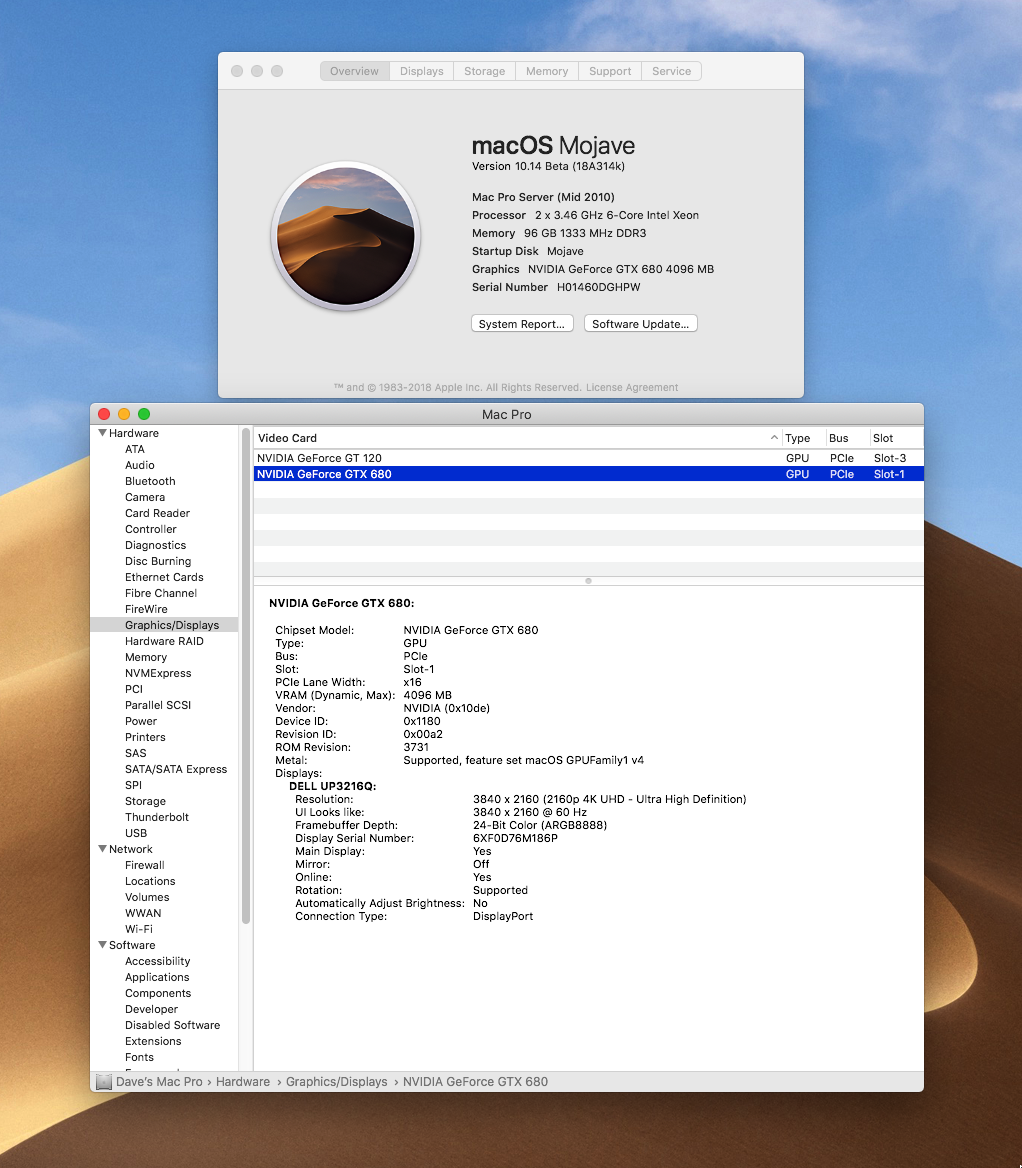Collapse the Hardware section triangle
Viewport: 1022px width, 1168px height.
coord(102,433)
